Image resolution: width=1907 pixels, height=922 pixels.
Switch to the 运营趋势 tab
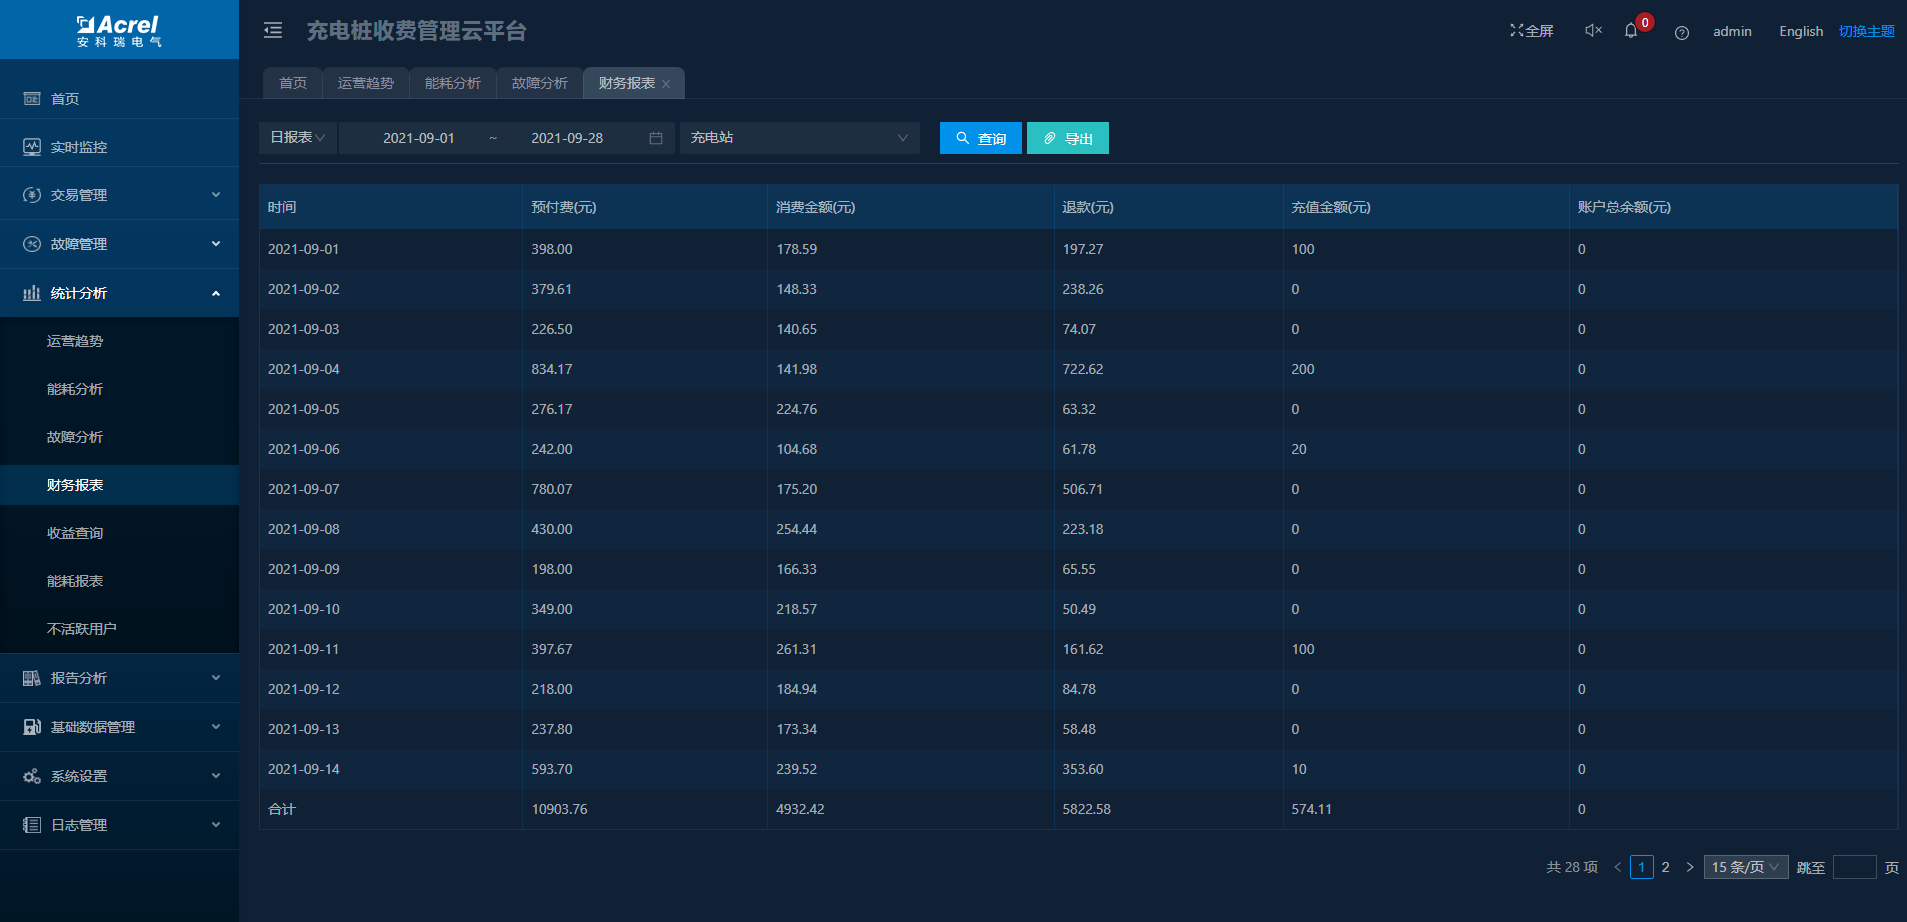(366, 83)
